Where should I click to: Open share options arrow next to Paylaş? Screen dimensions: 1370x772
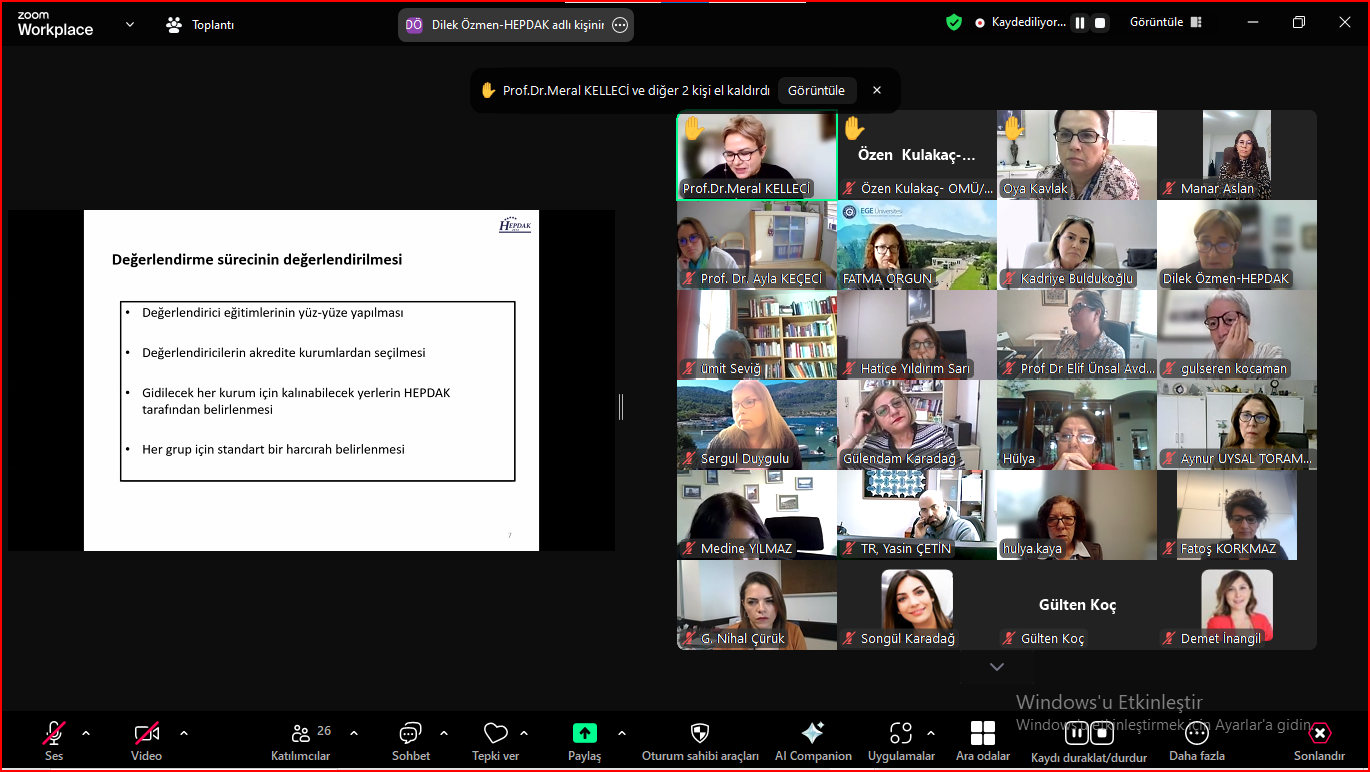[x=622, y=733]
